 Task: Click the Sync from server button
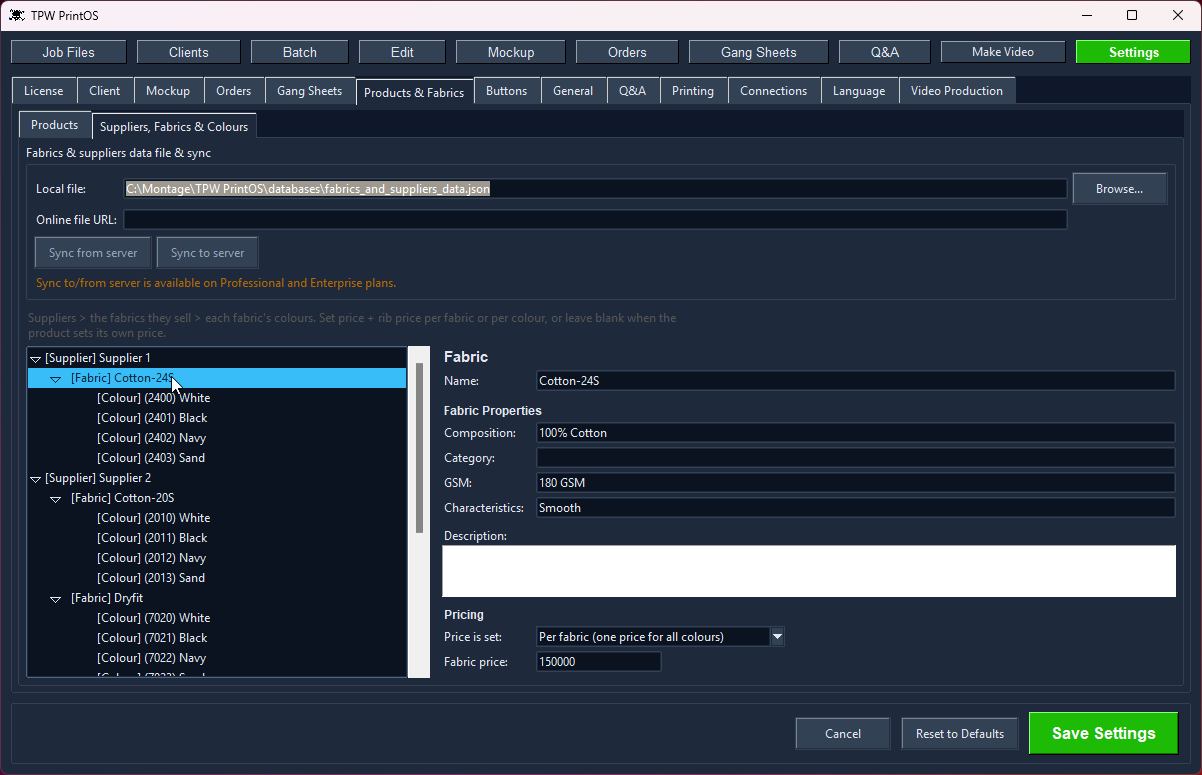tap(93, 253)
